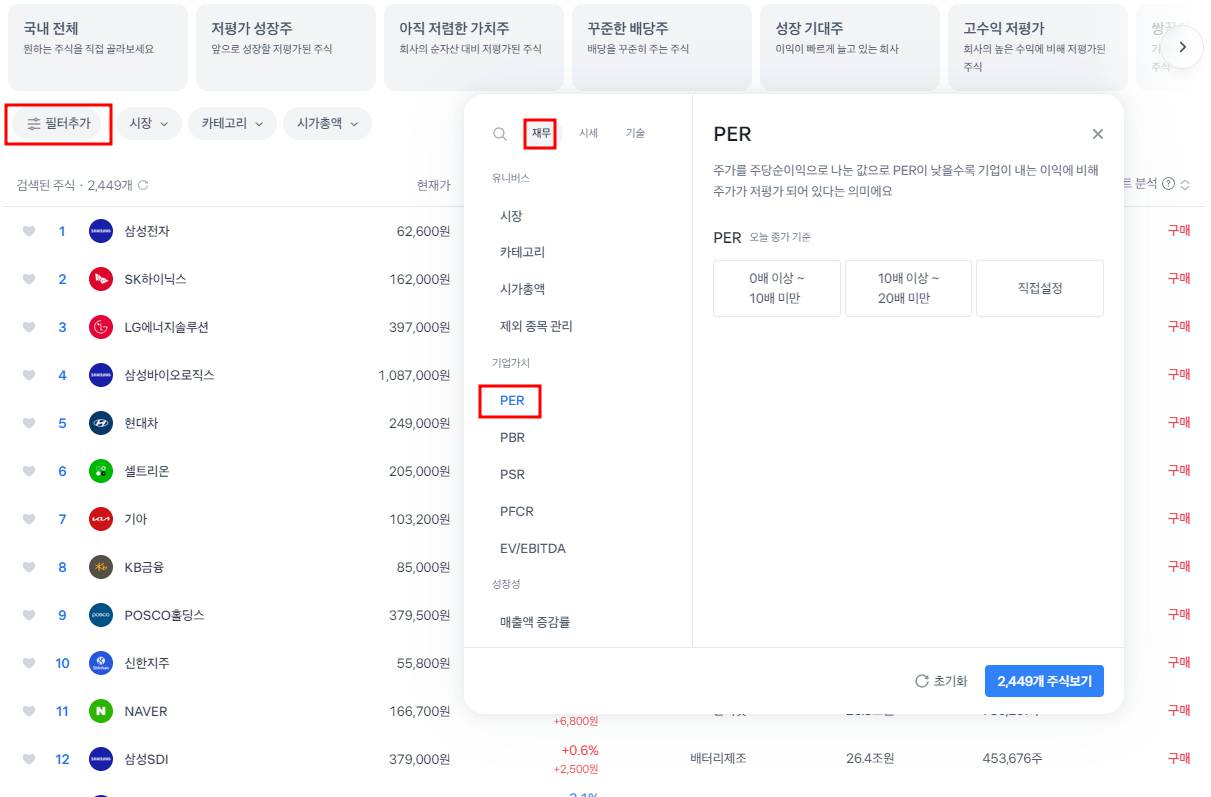This screenshot has width=1211, height=797.
Task: Reset filters using the 초기화 button
Action: coord(943,681)
